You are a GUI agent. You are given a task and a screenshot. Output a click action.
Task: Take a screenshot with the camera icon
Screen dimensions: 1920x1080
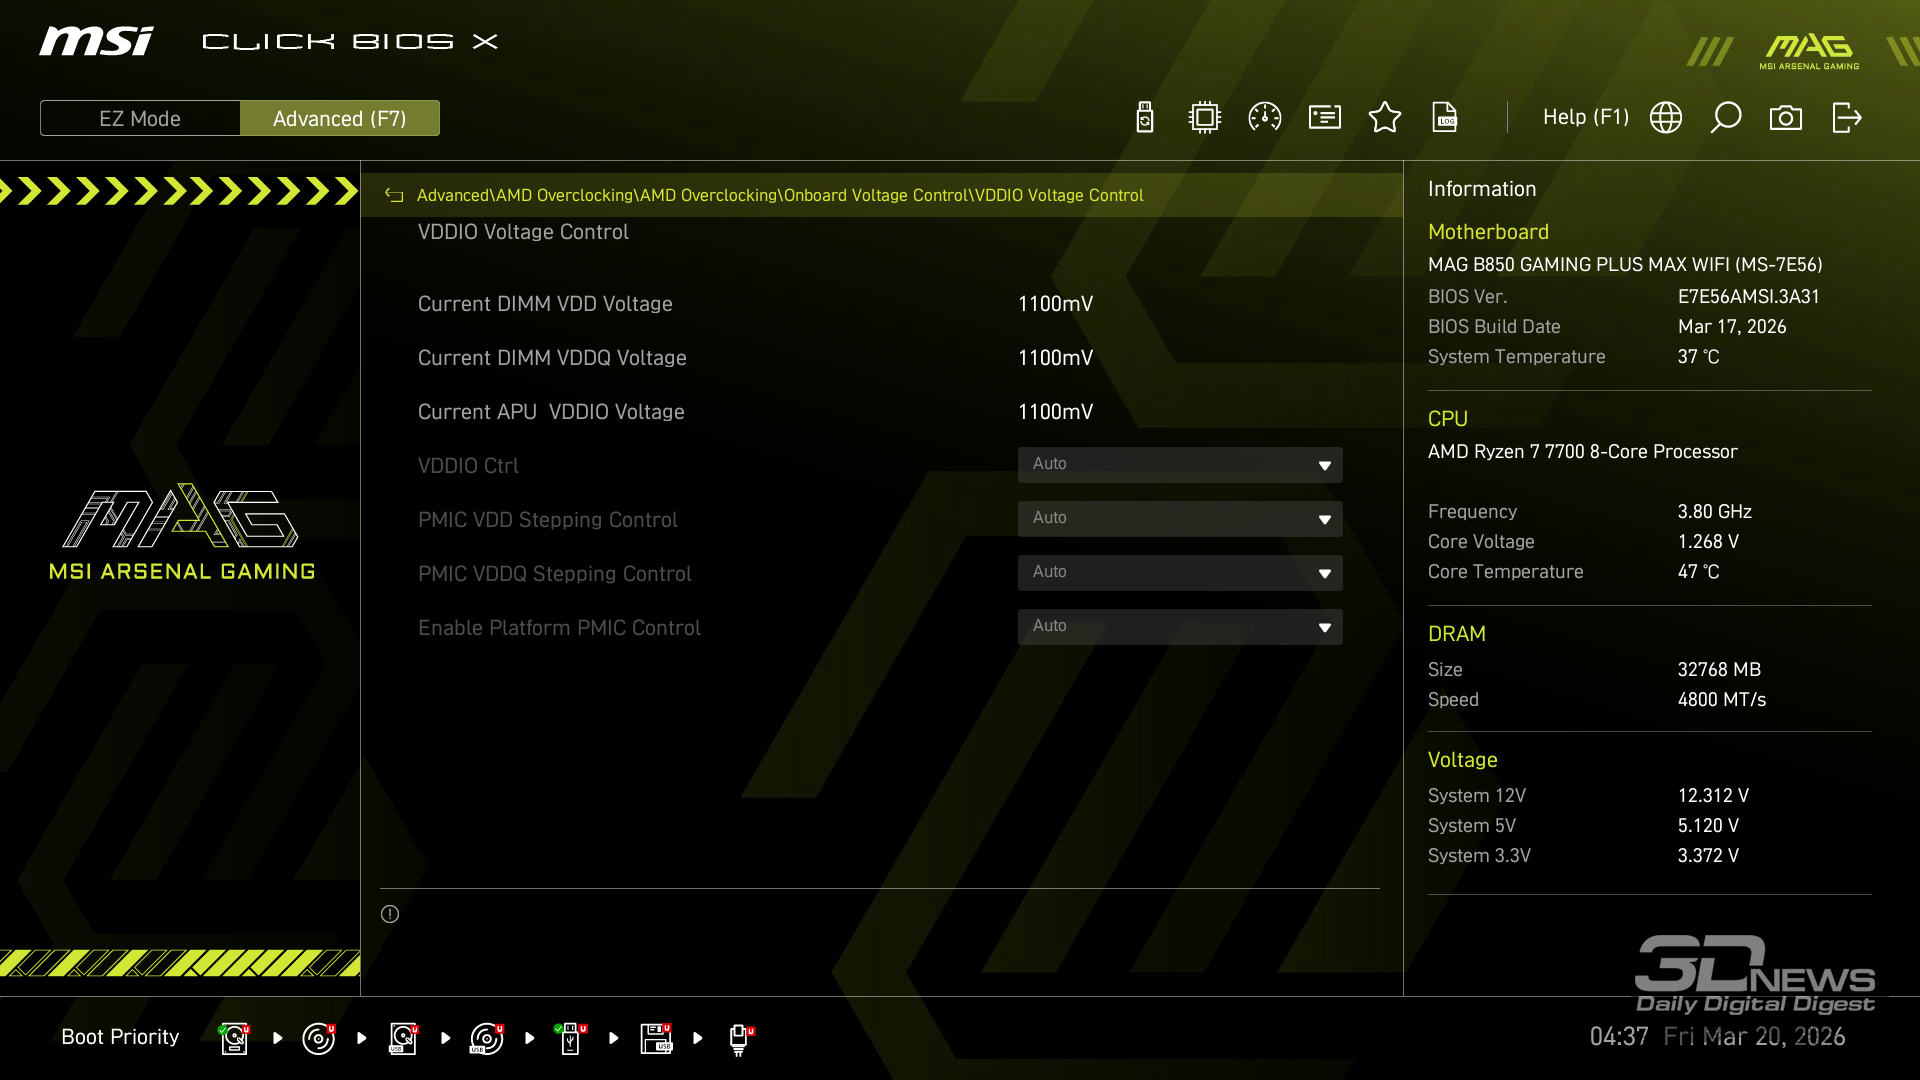pyautogui.click(x=1786, y=118)
